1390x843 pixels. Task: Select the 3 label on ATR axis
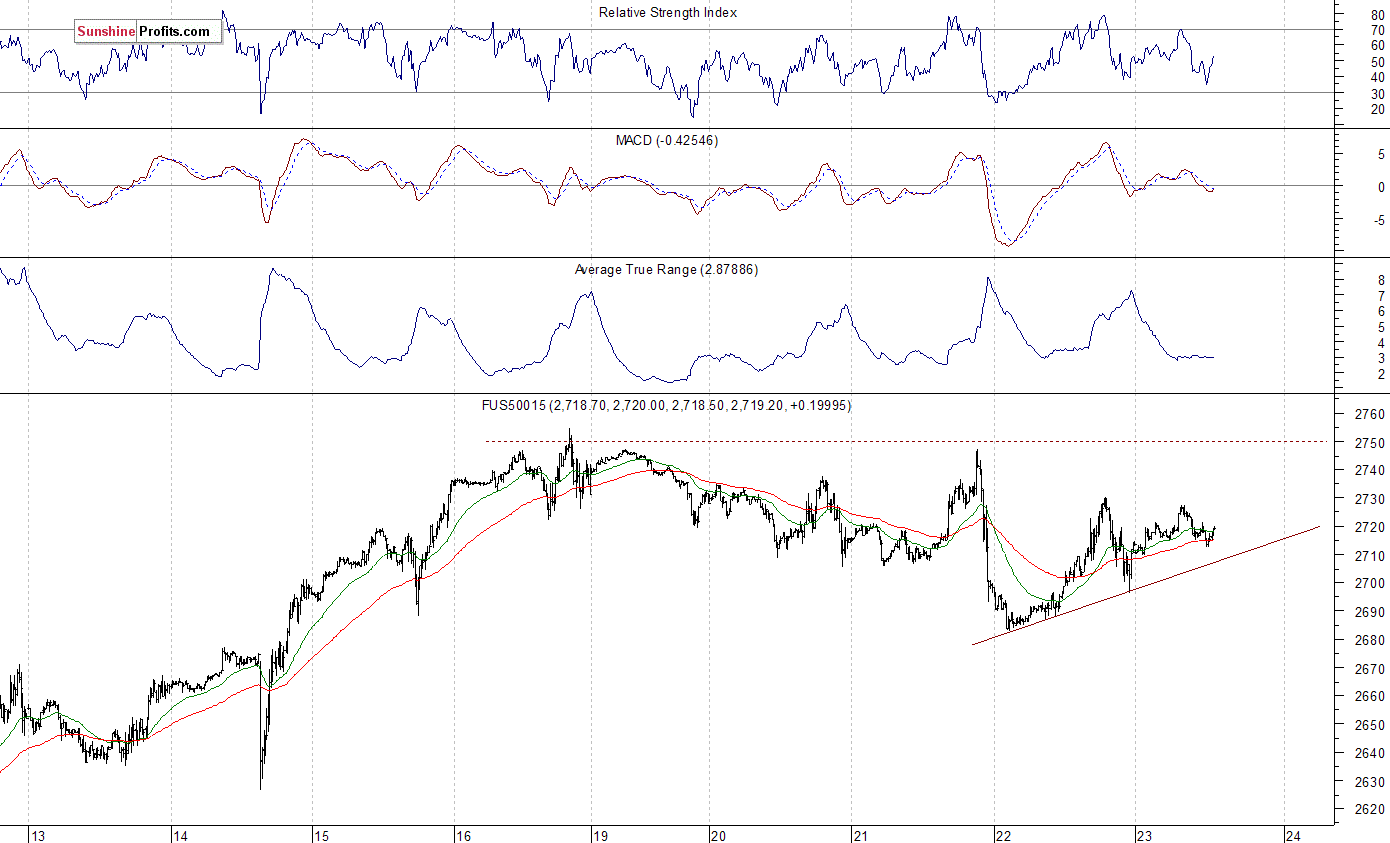click(1381, 358)
